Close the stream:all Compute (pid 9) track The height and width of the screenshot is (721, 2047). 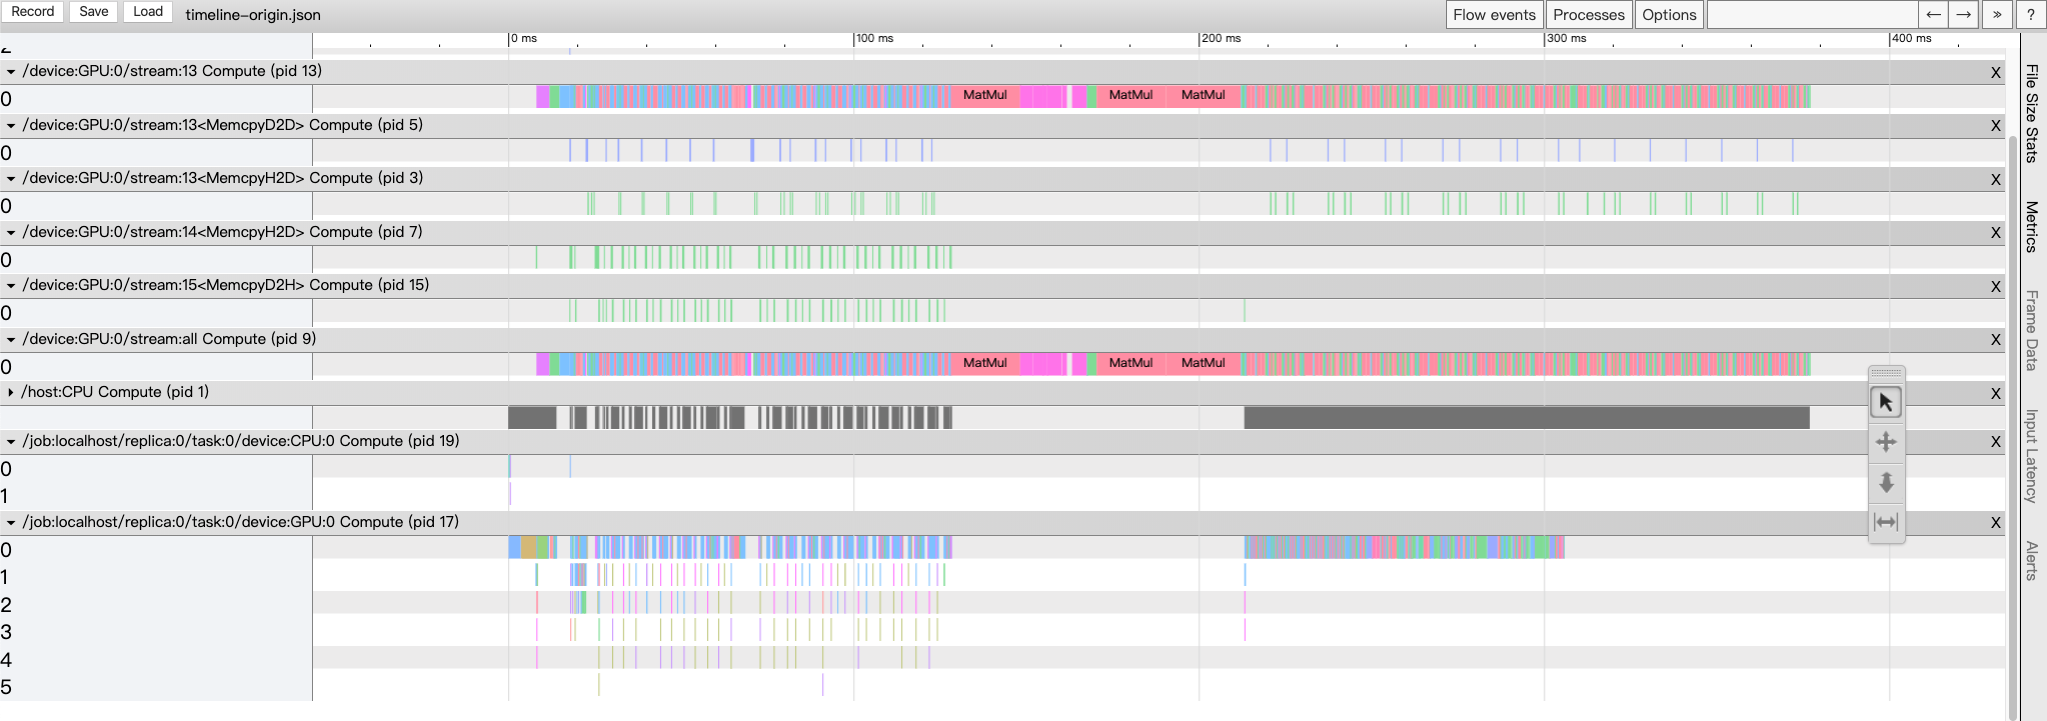[x=1996, y=340]
